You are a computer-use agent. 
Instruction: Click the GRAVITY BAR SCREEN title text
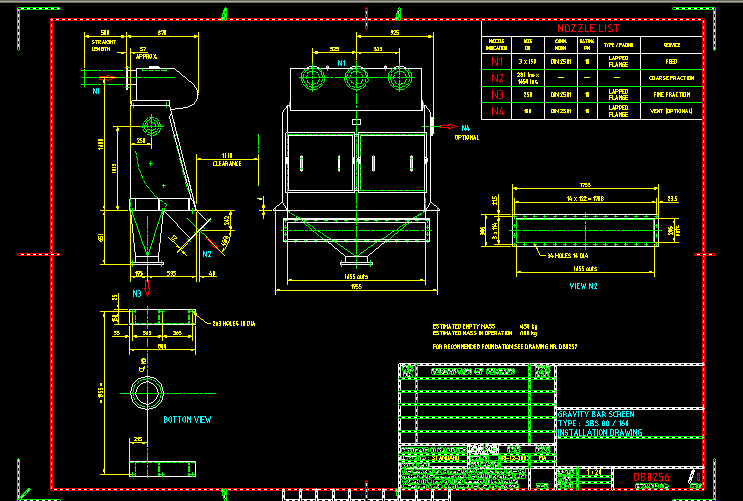tap(594, 413)
